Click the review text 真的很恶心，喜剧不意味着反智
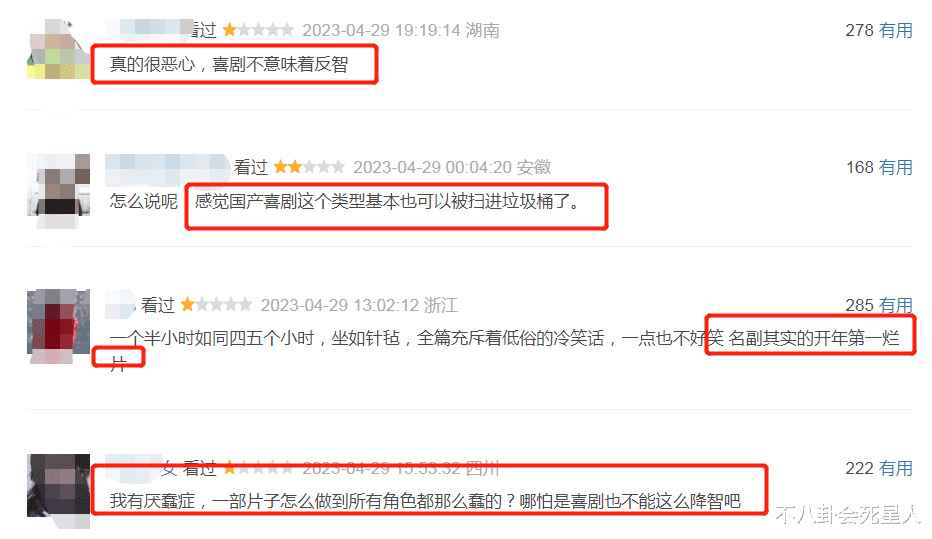The image size is (932, 539). click(x=229, y=64)
